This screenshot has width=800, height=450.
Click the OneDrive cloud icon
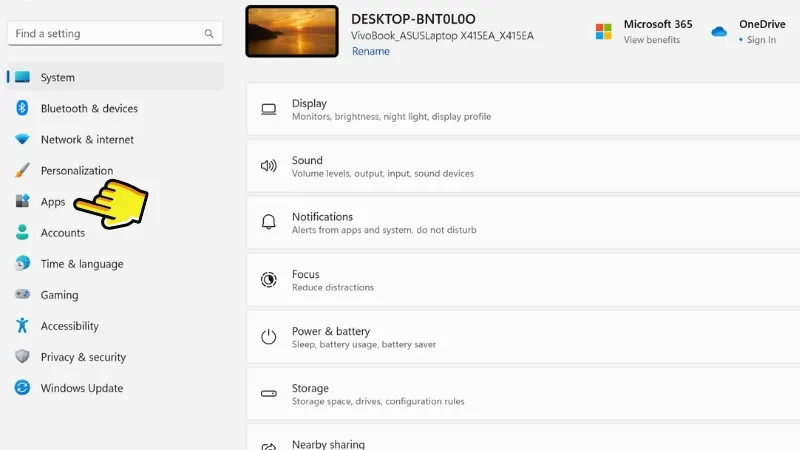(718, 32)
